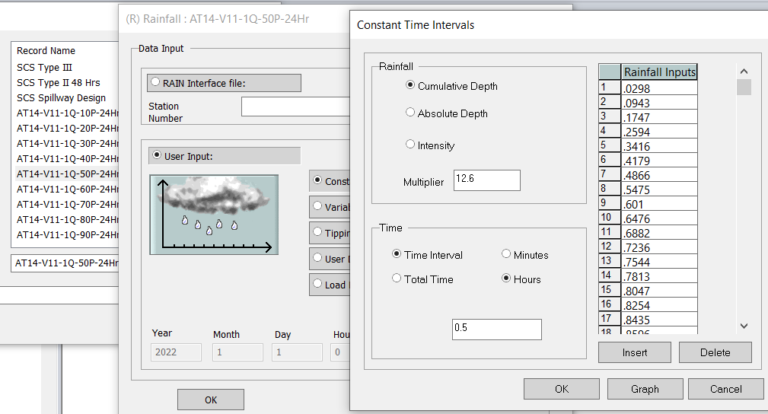Select Hours as the time unit
This screenshot has width=768, height=414.
click(x=506, y=279)
